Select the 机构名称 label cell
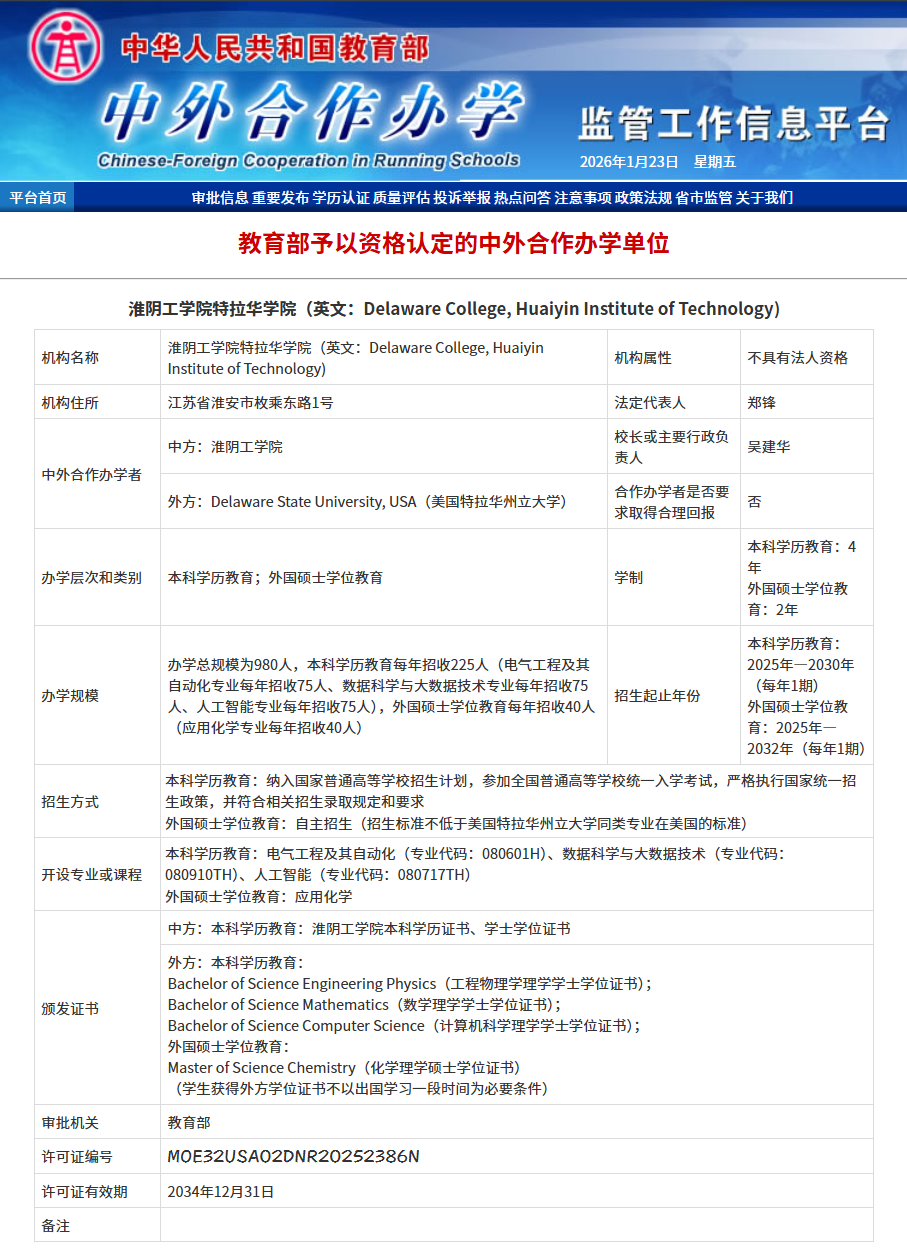This screenshot has width=907, height=1251. click(97, 357)
